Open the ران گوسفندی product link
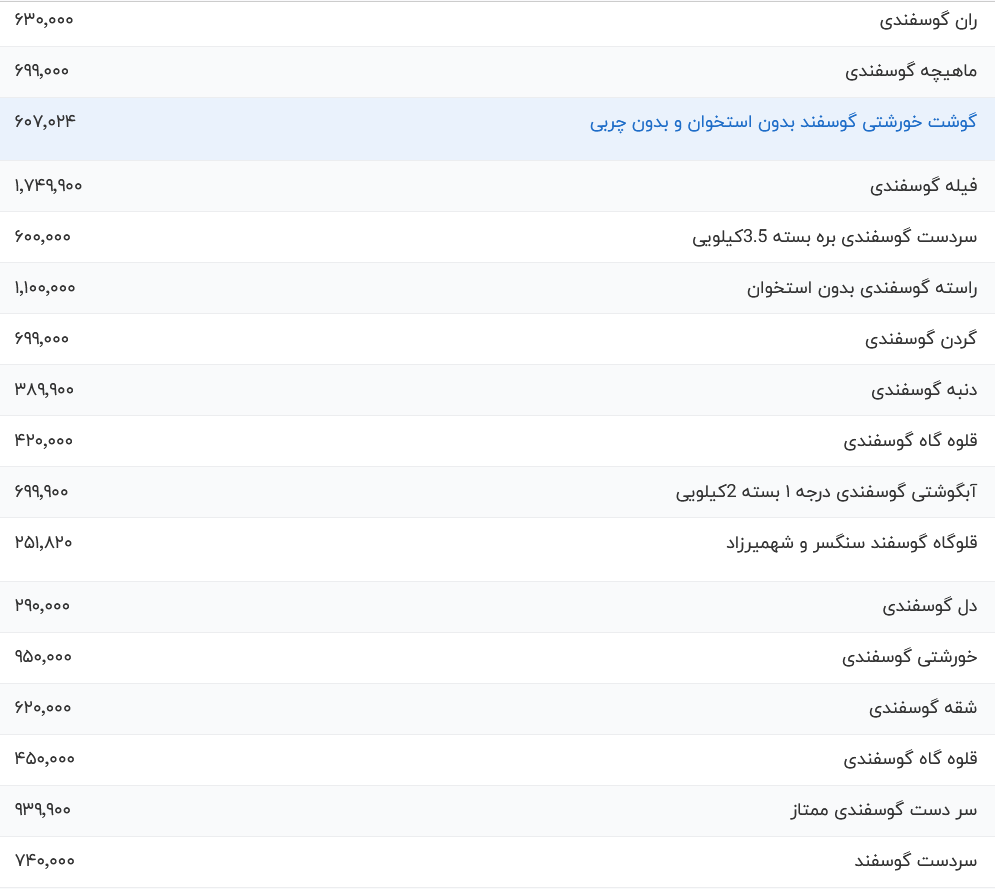Screen dimensions: 995x889 point(928,20)
